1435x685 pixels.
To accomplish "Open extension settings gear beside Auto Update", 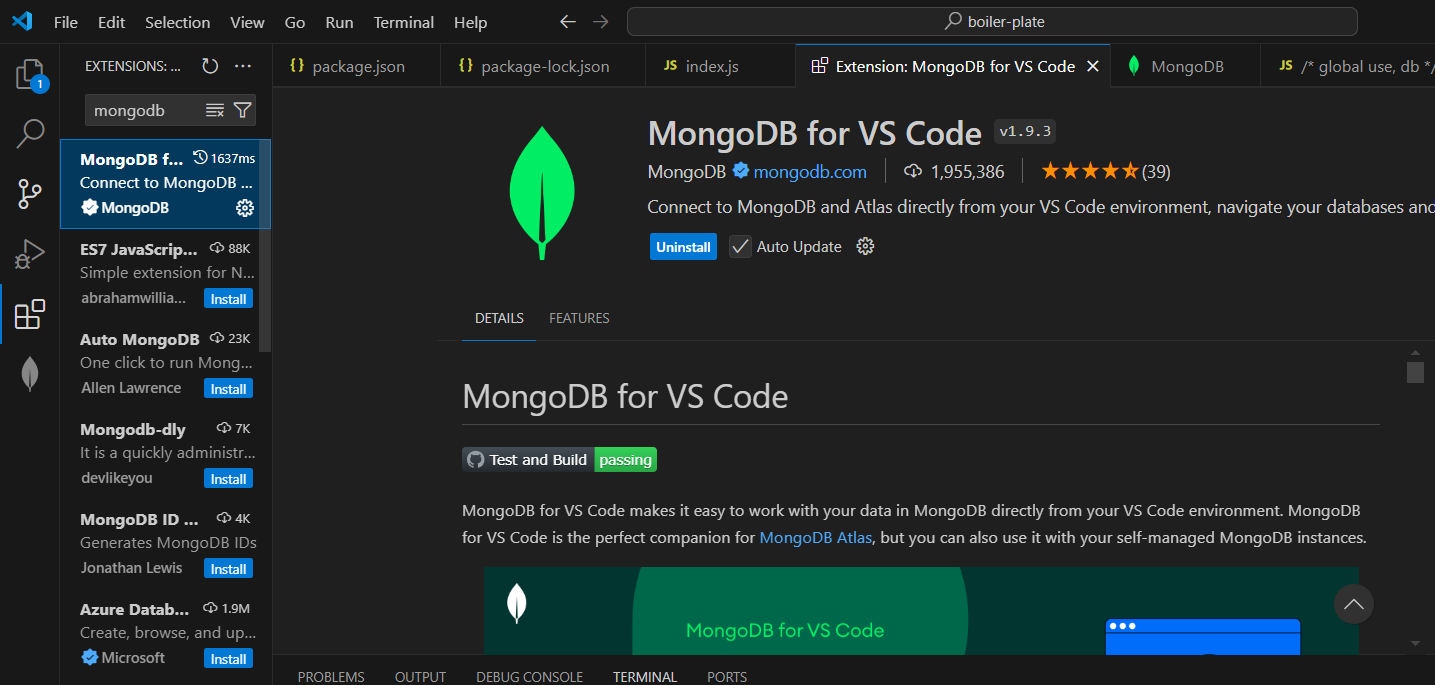I will click(x=866, y=246).
